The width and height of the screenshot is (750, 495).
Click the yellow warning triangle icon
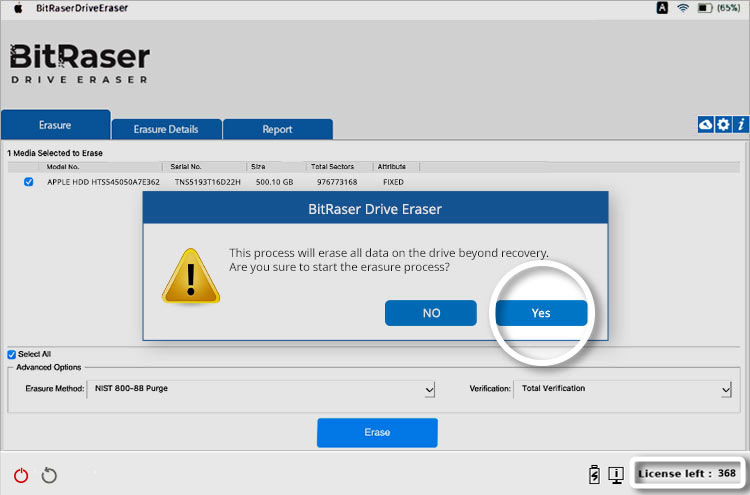[191, 276]
